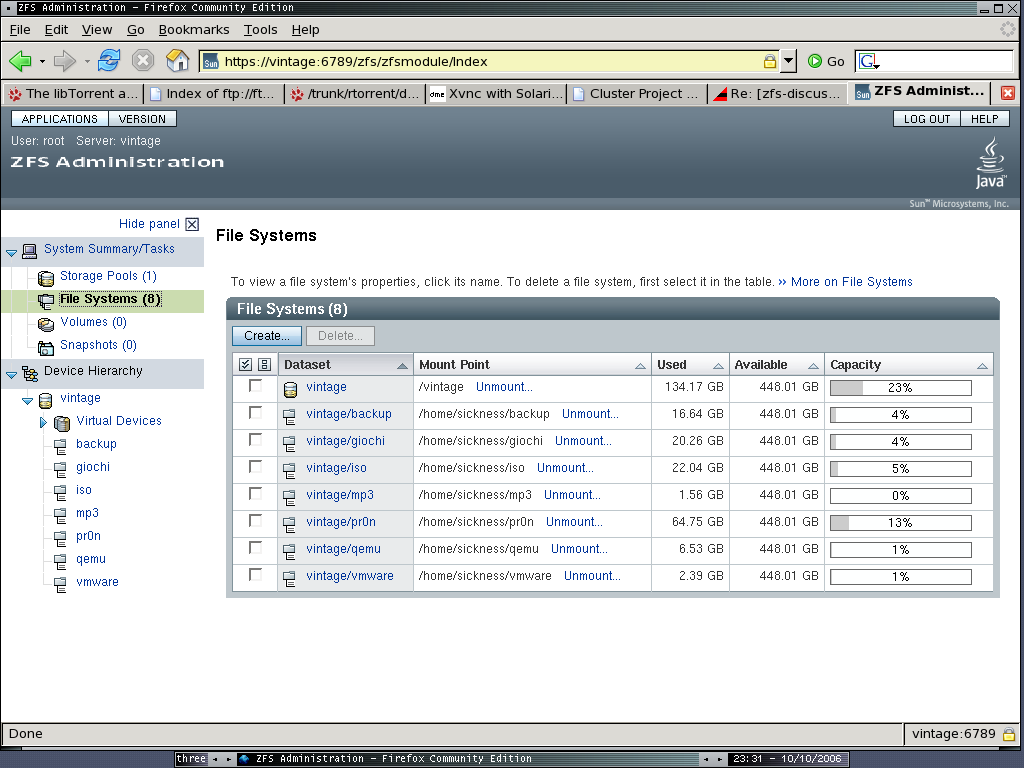Collapse the Device Hierarchy section
Screen dimensions: 1024x768
12,374
